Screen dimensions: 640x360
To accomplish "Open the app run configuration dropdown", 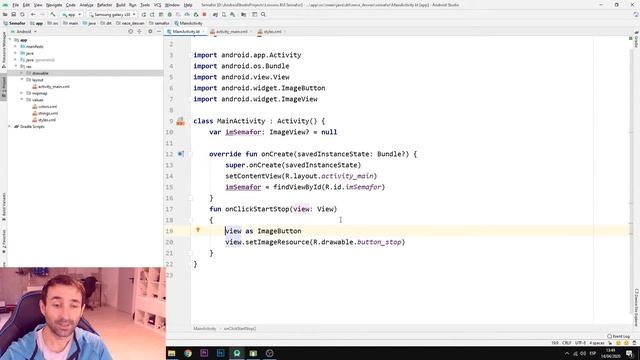I will pyautogui.click(x=71, y=14).
